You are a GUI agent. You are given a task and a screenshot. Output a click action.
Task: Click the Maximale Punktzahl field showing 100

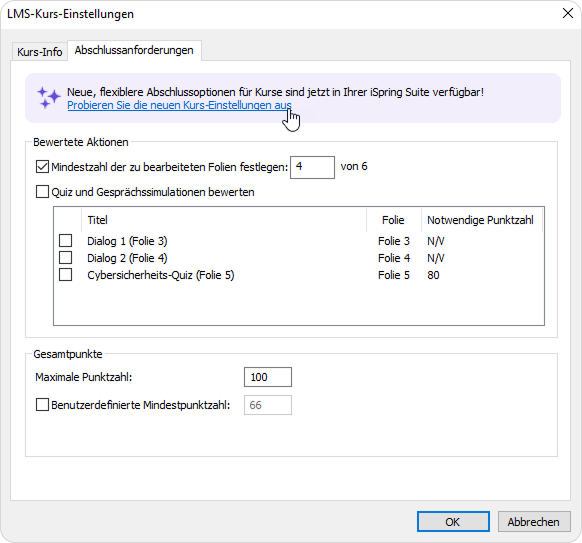click(x=268, y=377)
